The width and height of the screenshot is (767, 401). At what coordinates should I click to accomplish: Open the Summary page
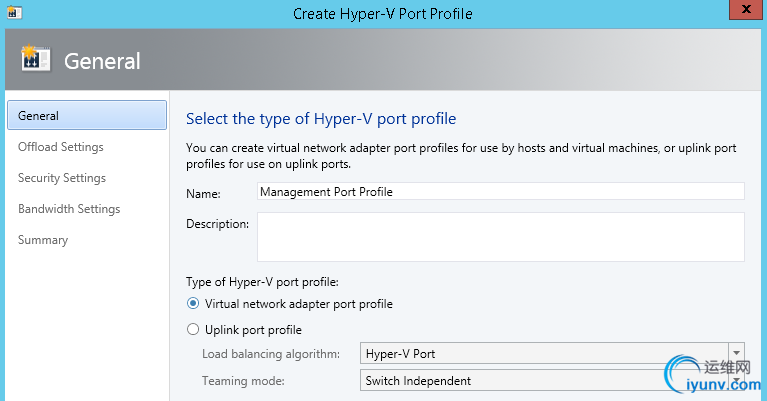43,240
